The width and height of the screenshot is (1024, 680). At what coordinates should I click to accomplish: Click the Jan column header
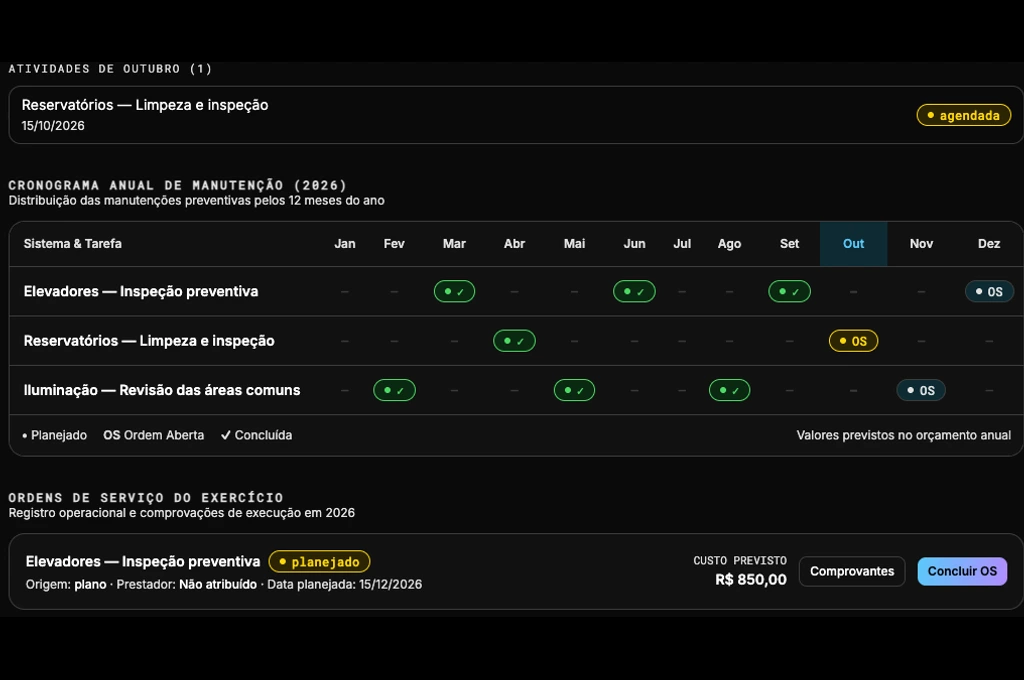tap(345, 244)
